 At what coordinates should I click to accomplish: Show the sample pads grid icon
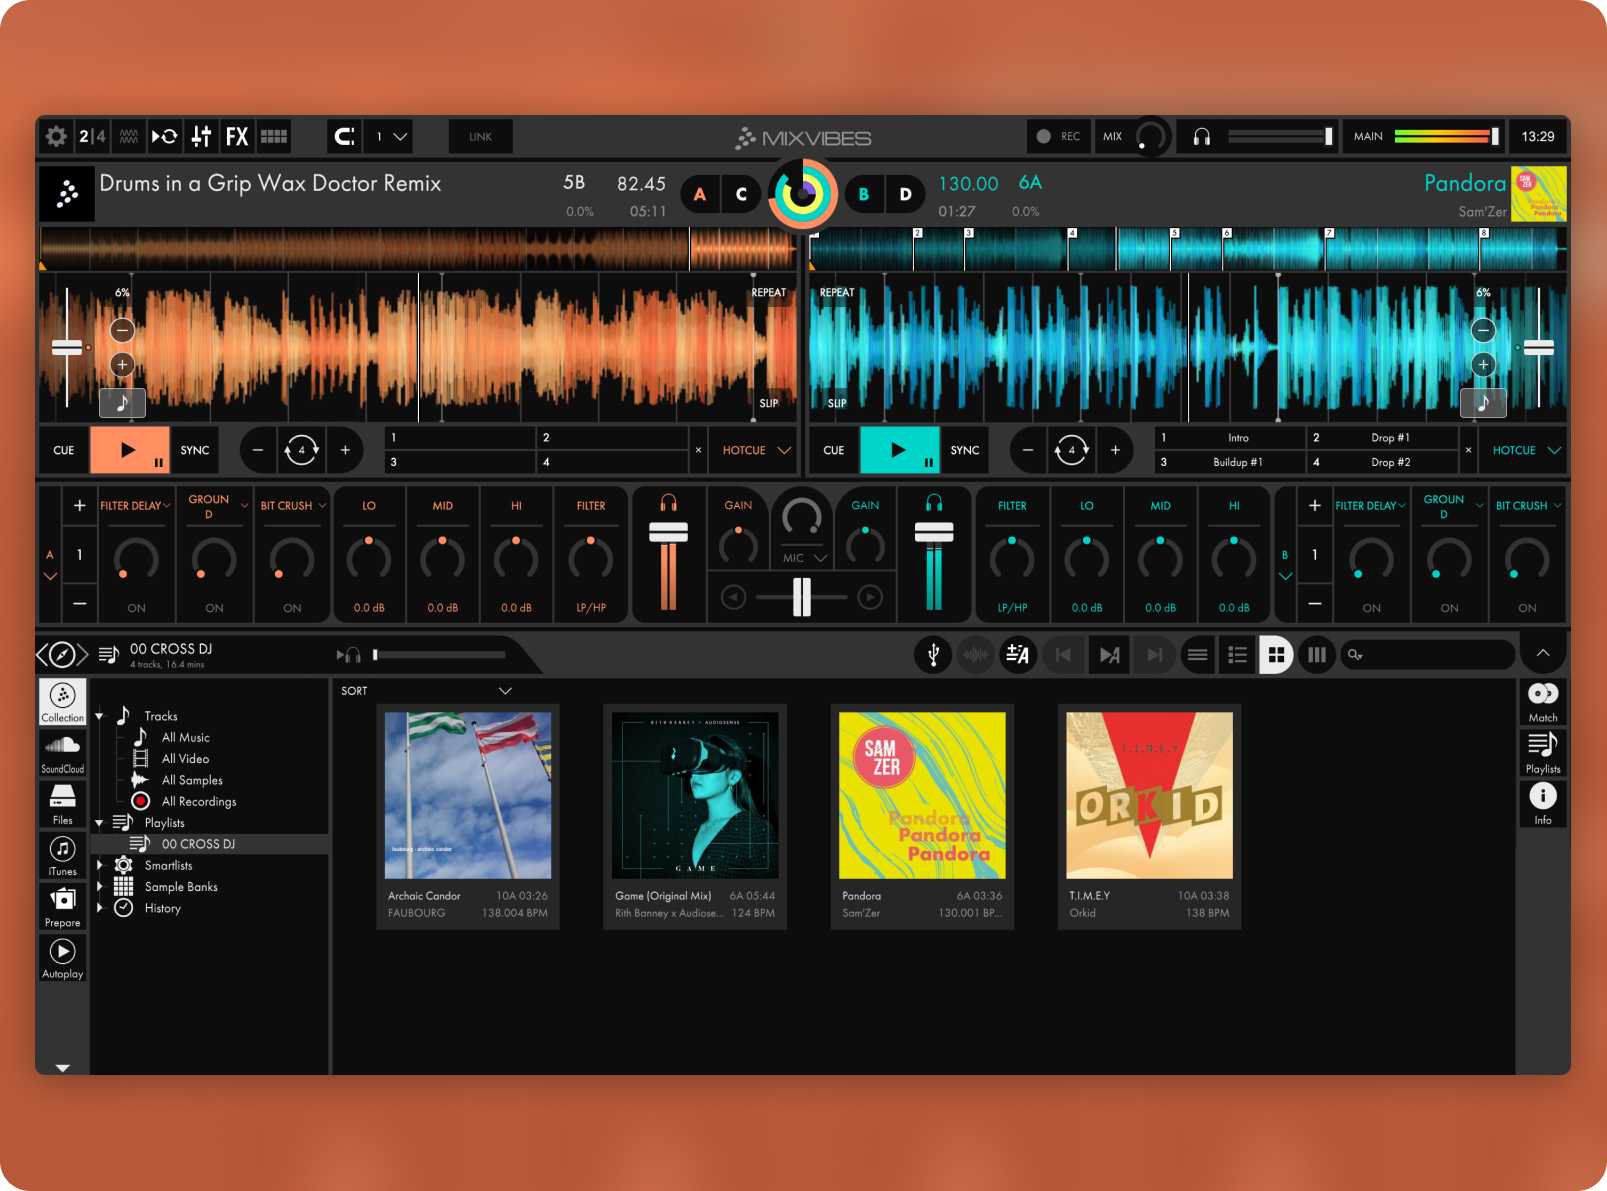274,136
